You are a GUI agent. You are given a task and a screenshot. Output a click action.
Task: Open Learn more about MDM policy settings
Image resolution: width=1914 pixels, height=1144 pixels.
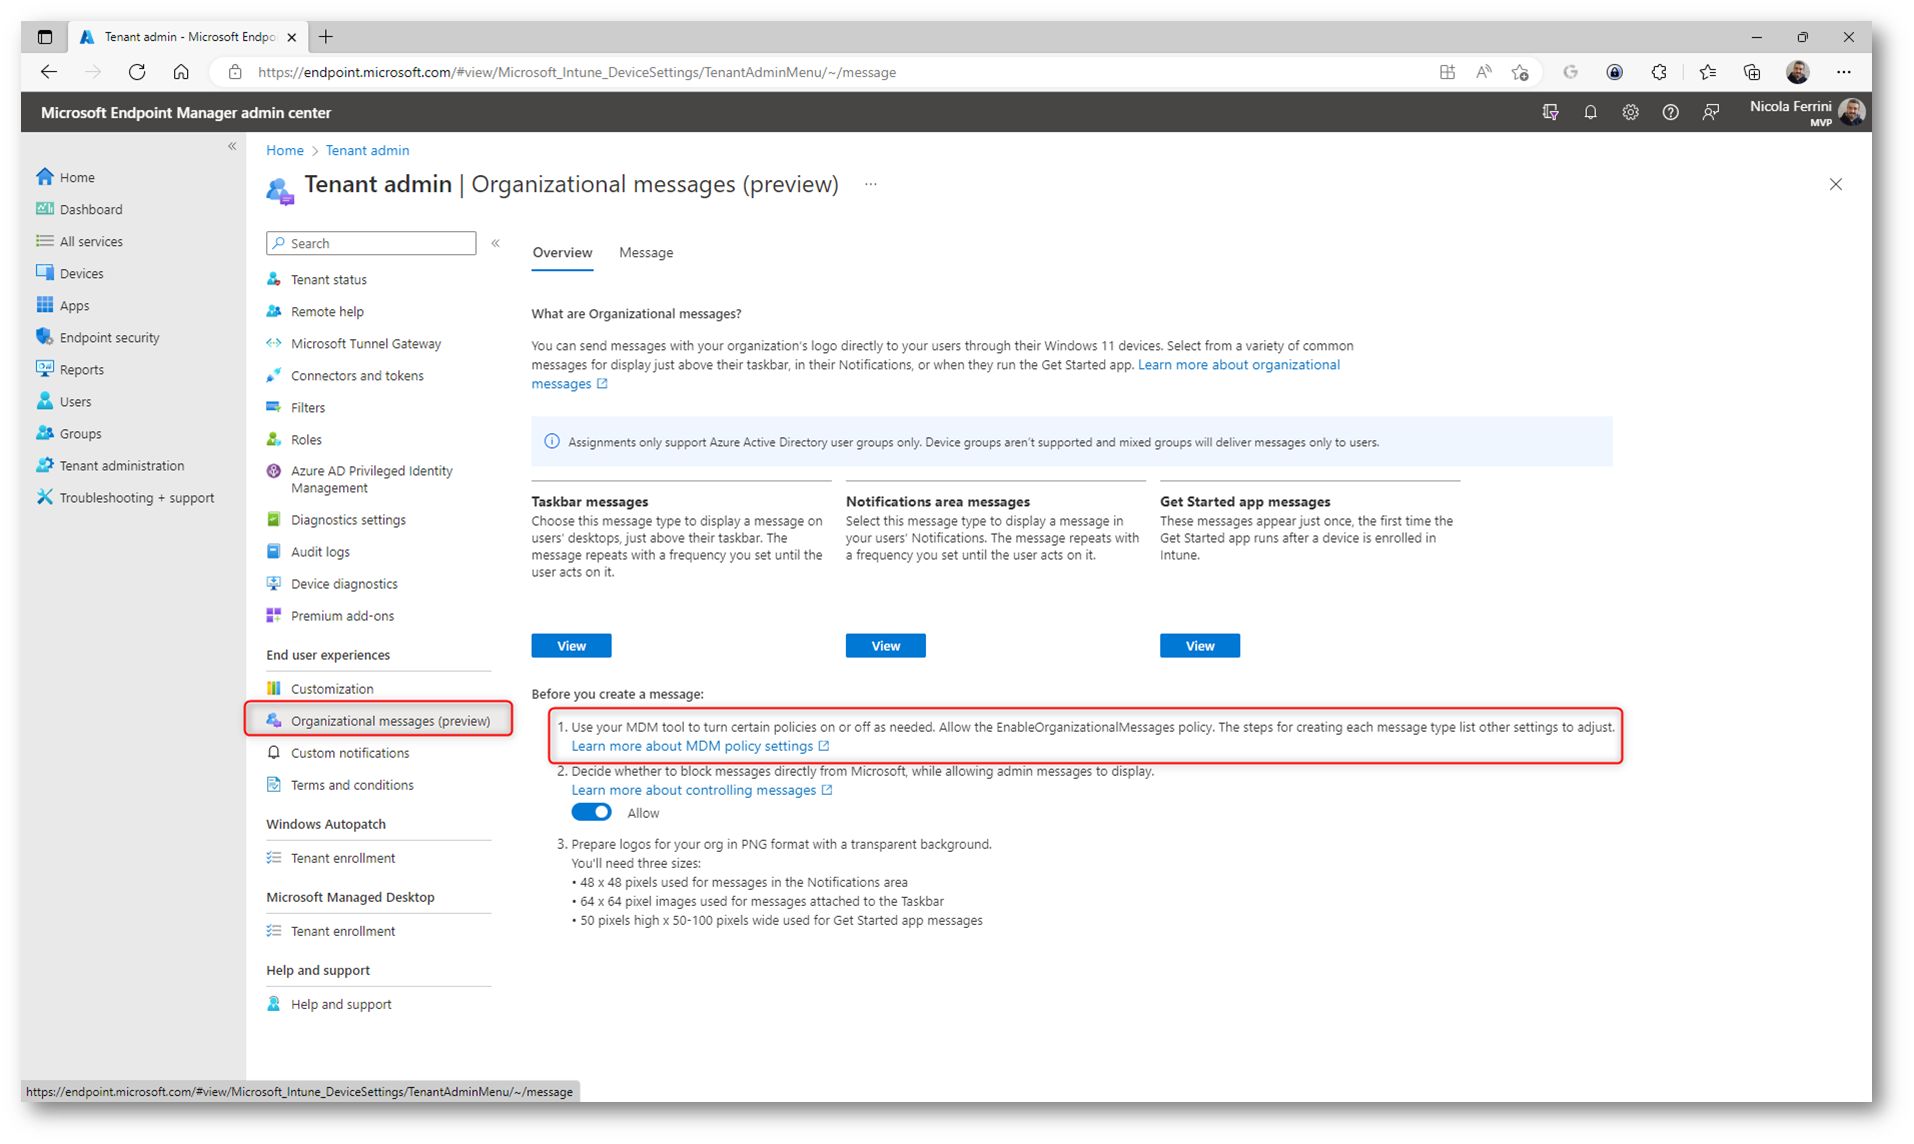pos(700,745)
